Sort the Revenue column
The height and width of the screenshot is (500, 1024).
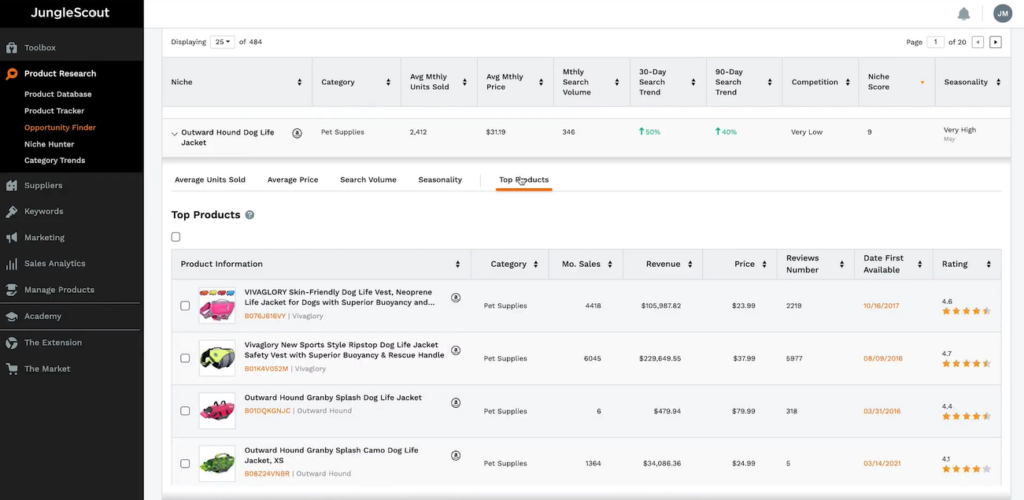point(688,264)
